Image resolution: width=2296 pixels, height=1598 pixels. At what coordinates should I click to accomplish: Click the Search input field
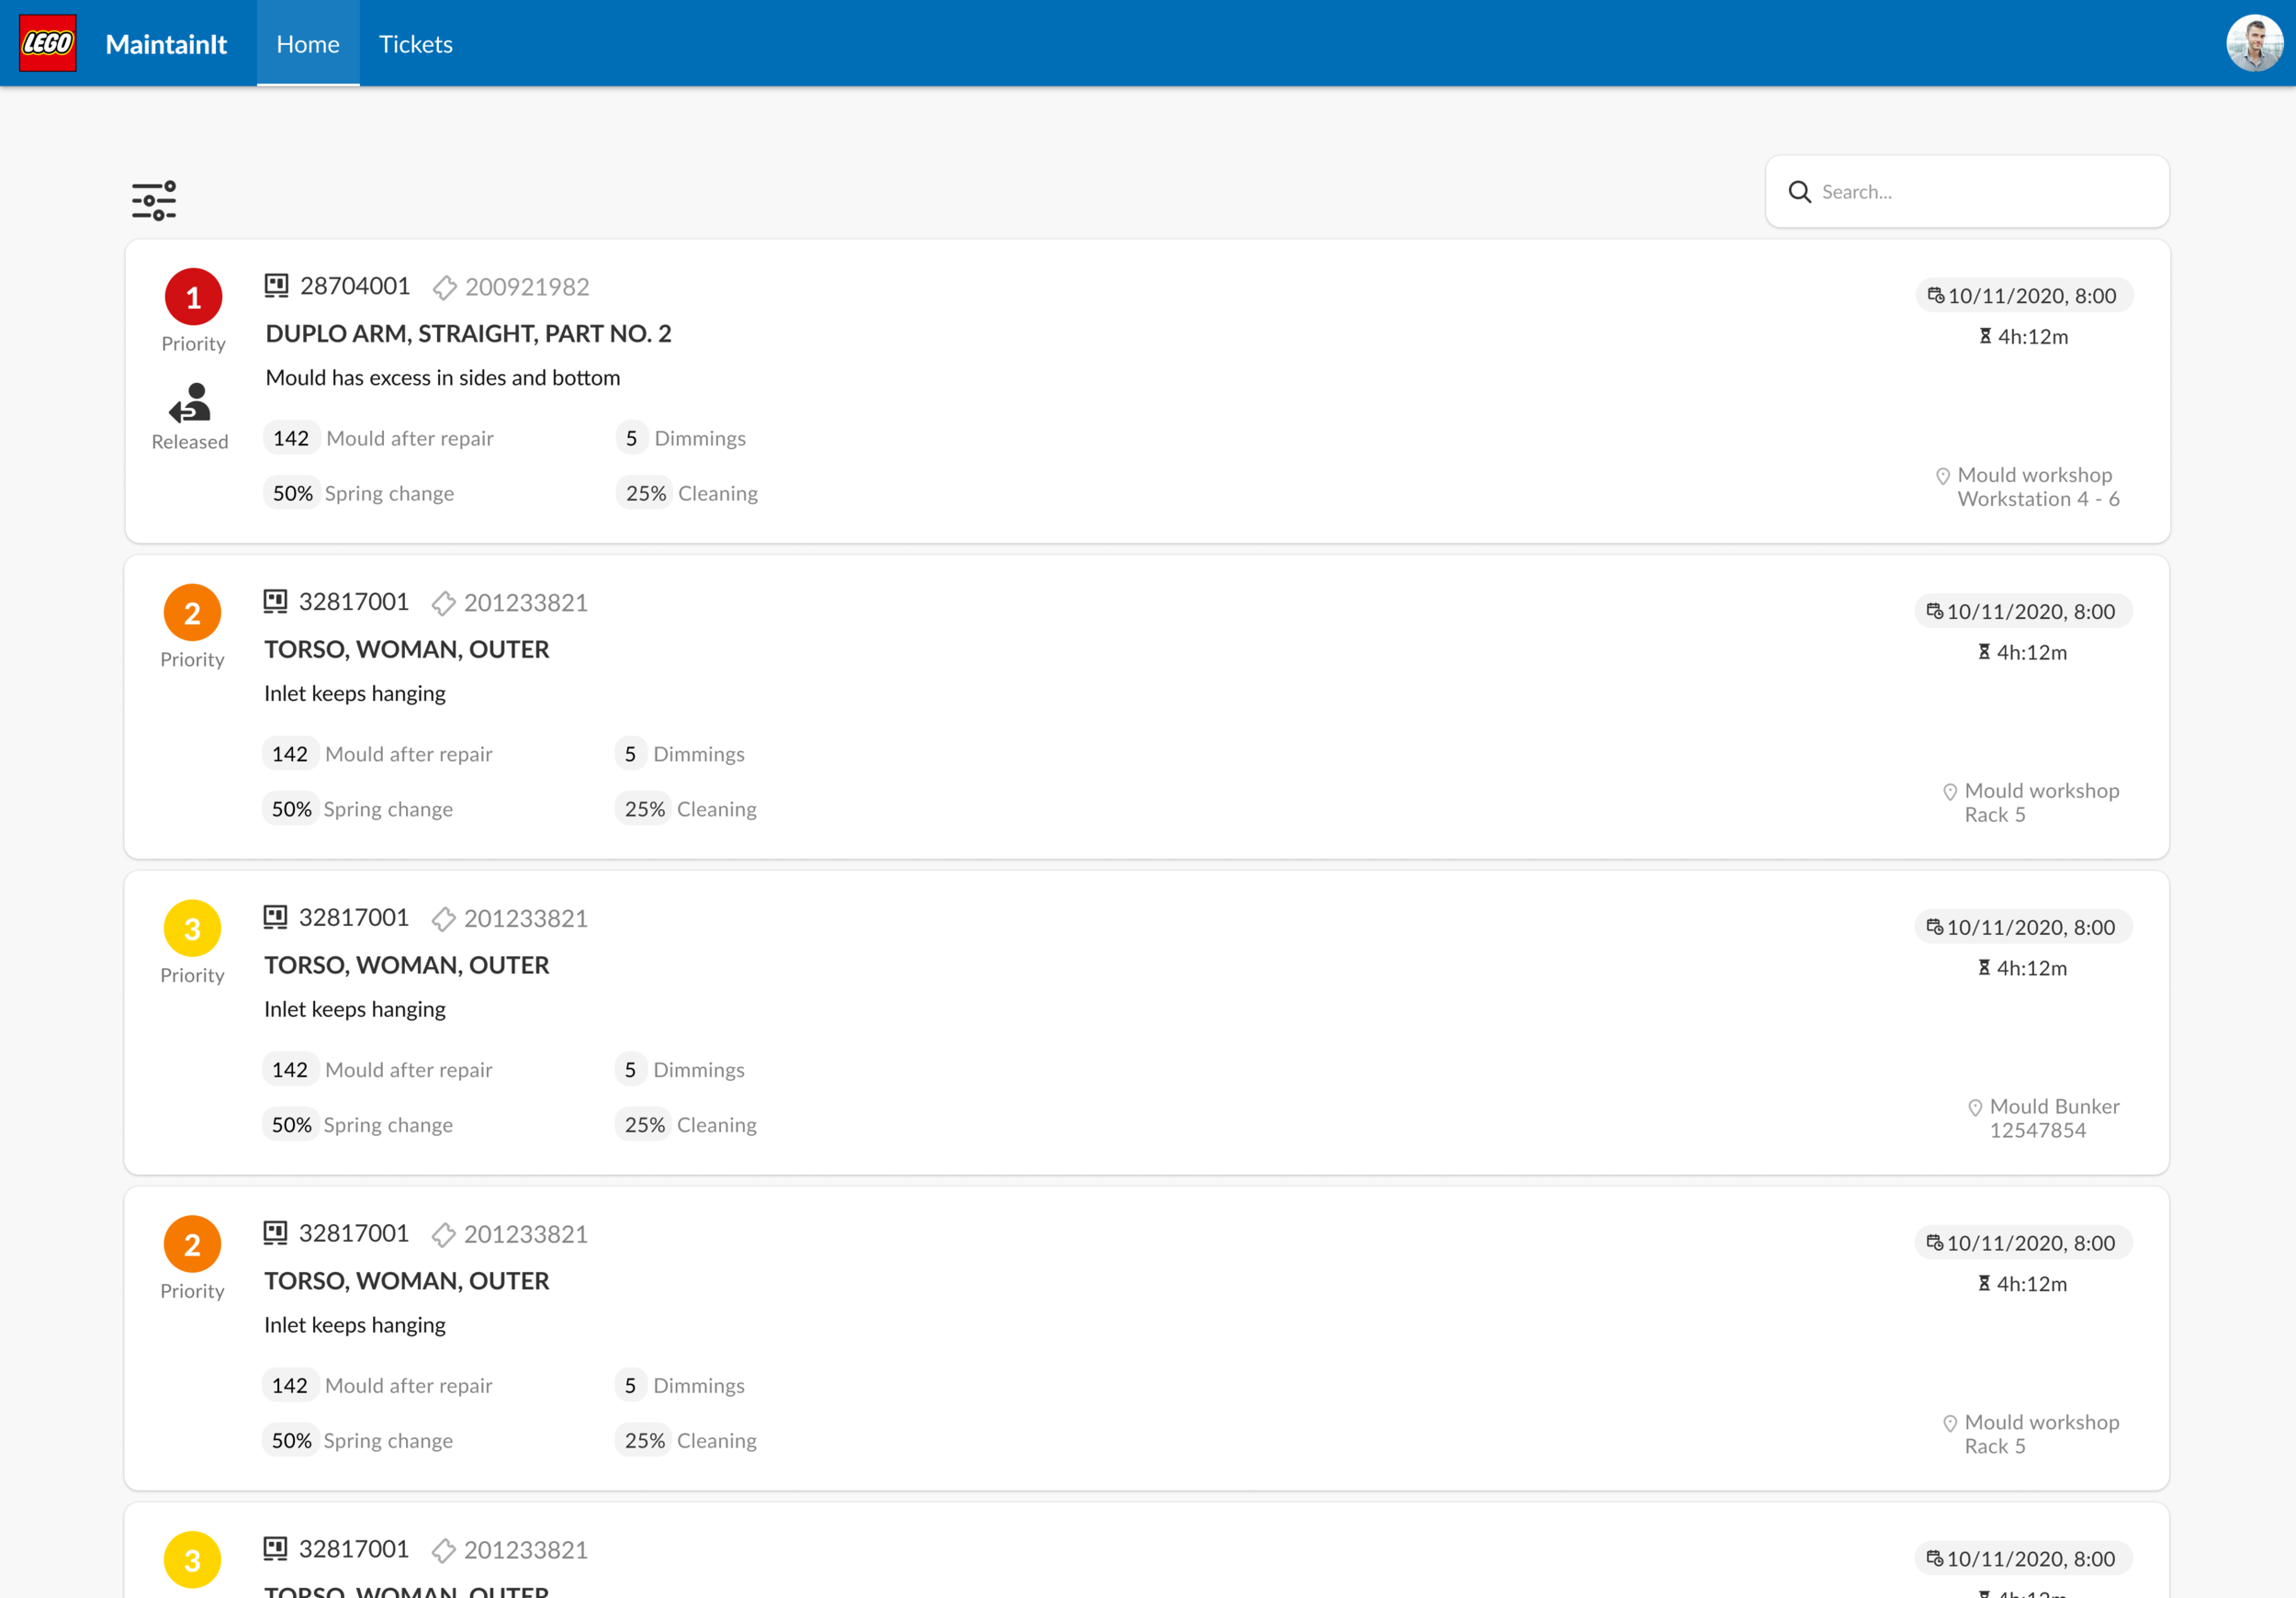[x=1967, y=191]
